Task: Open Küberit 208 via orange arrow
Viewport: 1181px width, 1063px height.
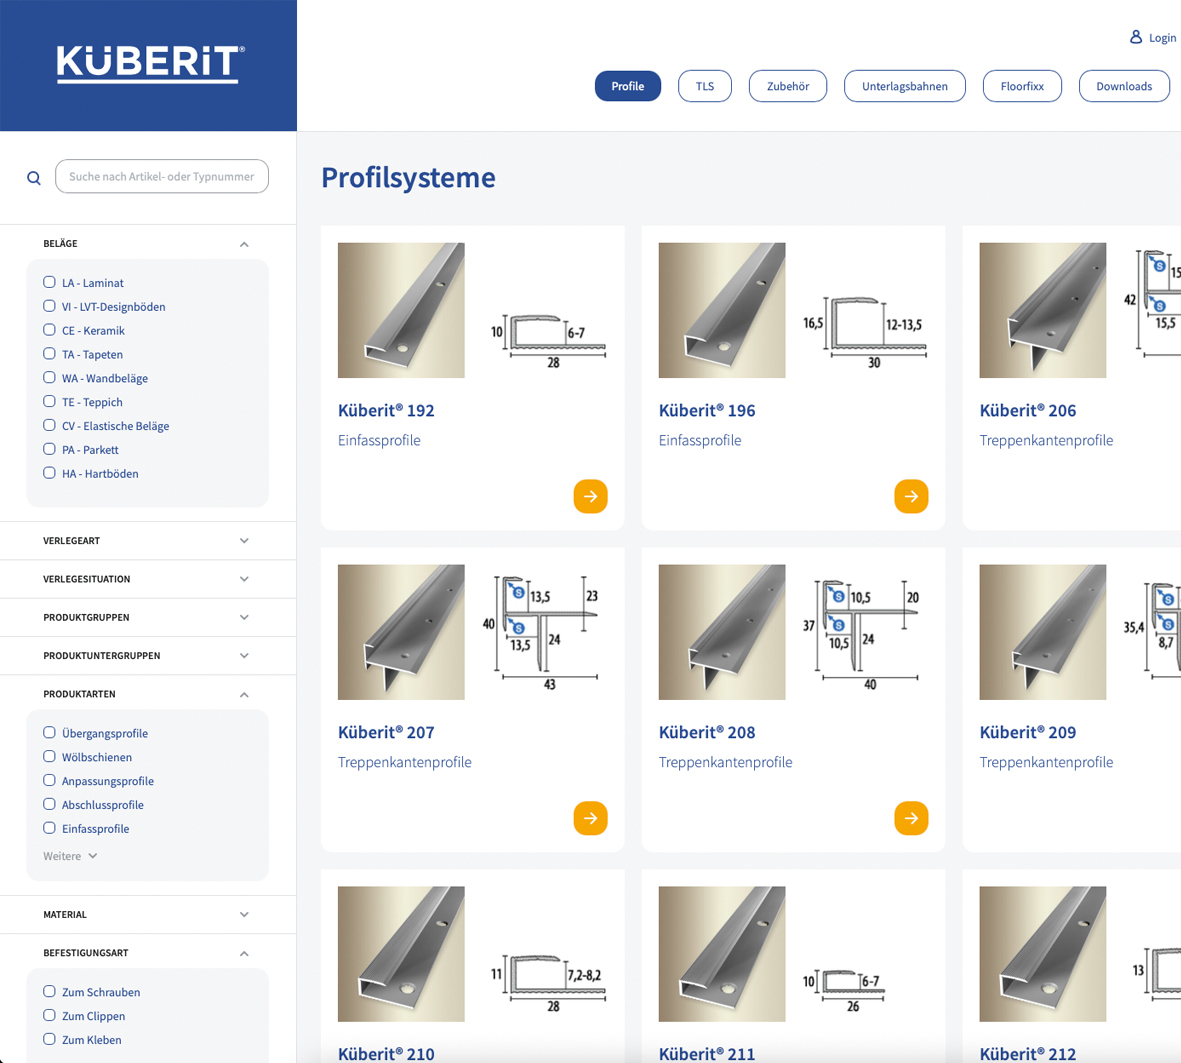Action: (910, 818)
